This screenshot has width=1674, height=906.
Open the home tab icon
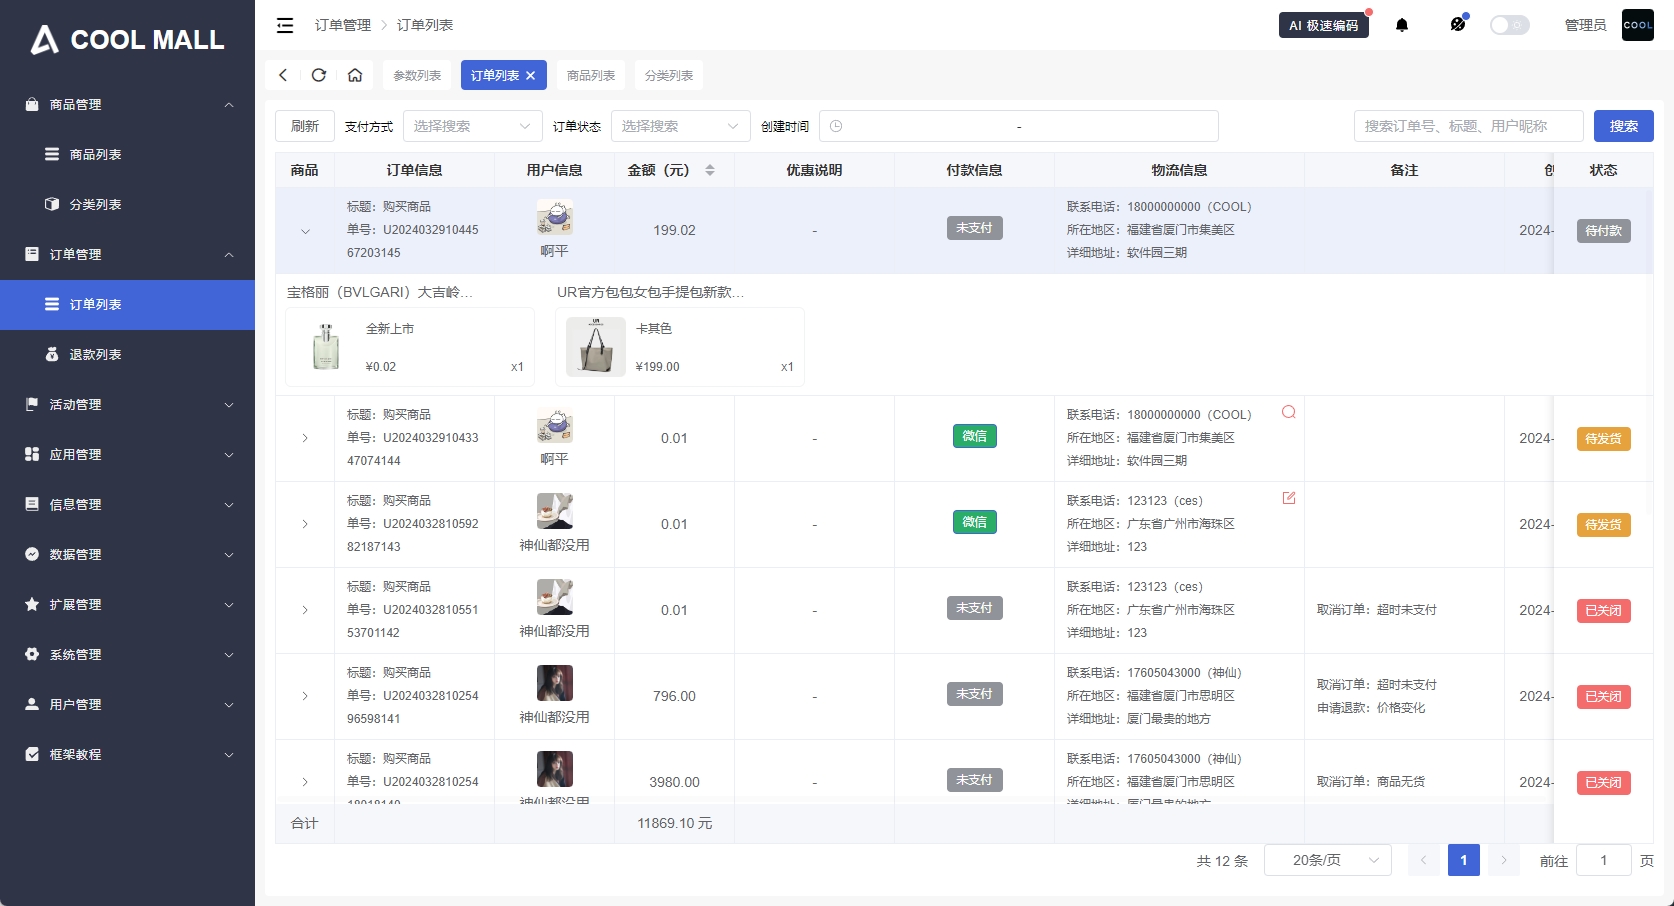pos(355,75)
